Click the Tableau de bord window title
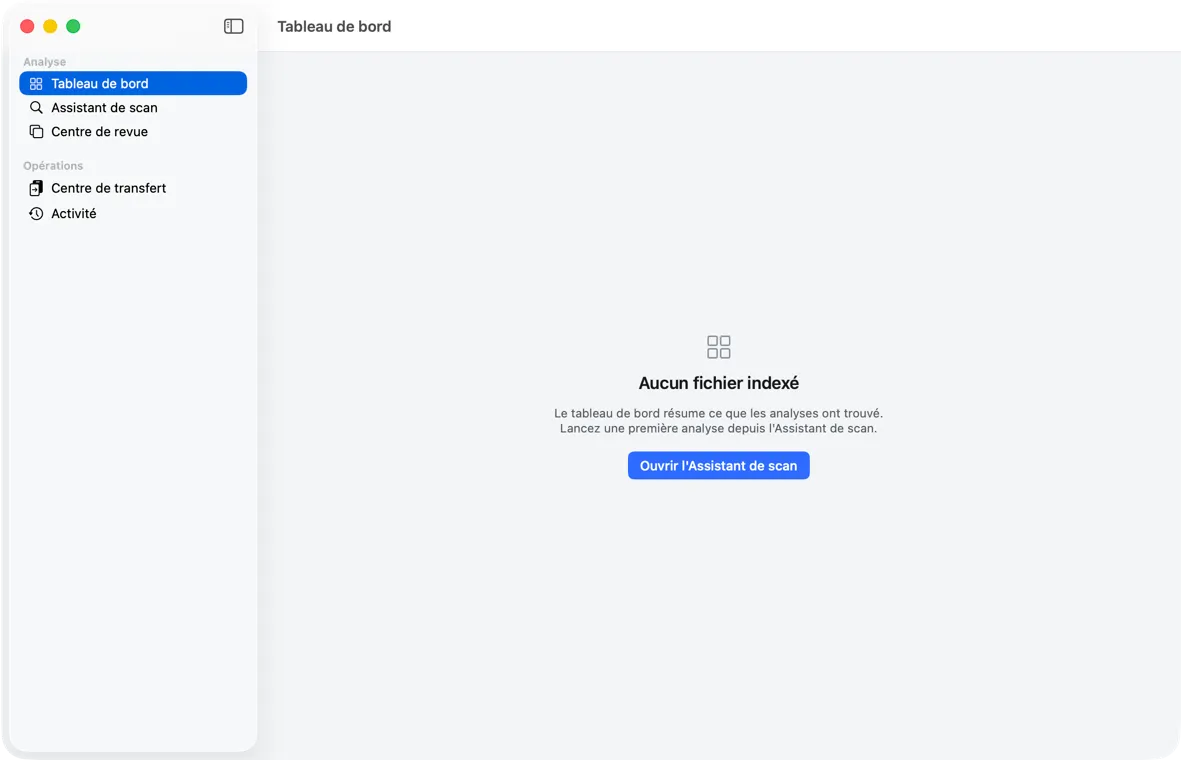The width and height of the screenshot is (1181, 760). click(334, 26)
